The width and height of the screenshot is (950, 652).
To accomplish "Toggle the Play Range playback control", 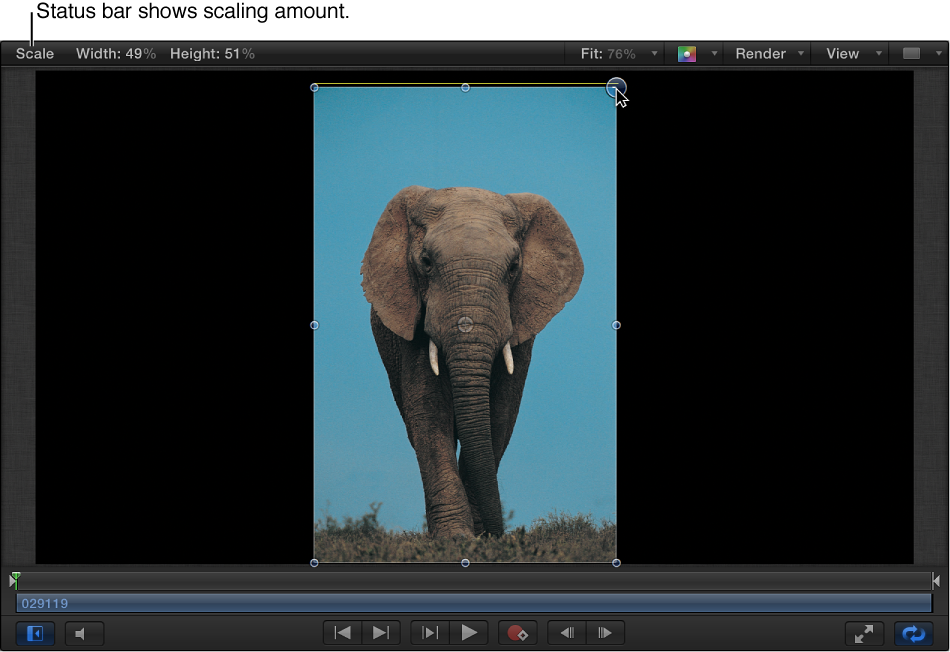I will click(430, 632).
